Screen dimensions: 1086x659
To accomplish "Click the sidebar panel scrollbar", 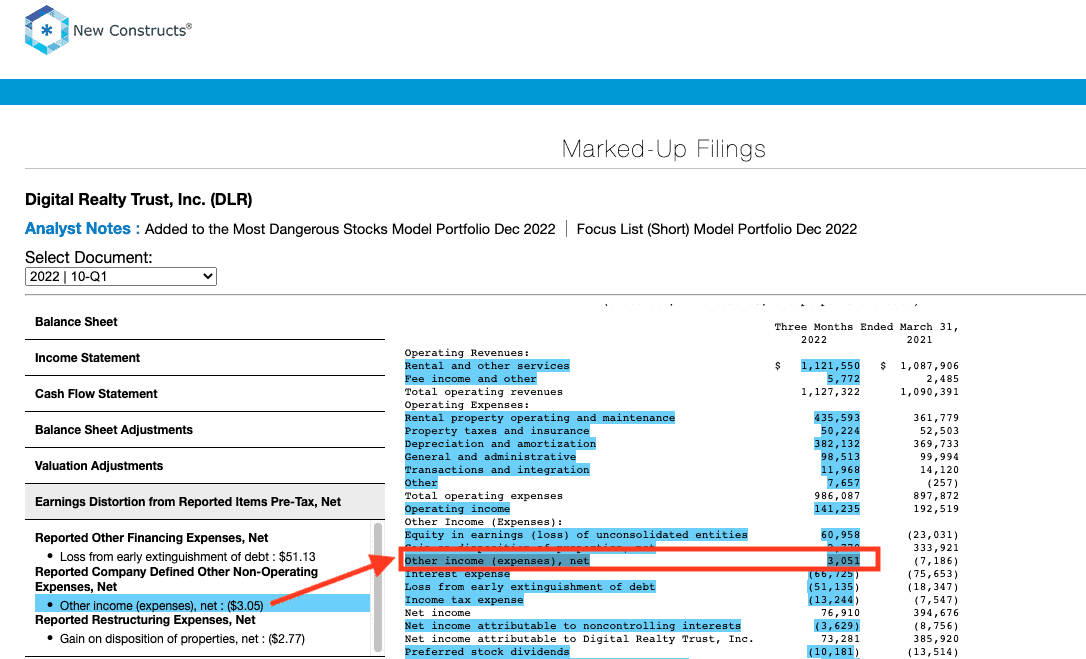I will pos(377,588).
